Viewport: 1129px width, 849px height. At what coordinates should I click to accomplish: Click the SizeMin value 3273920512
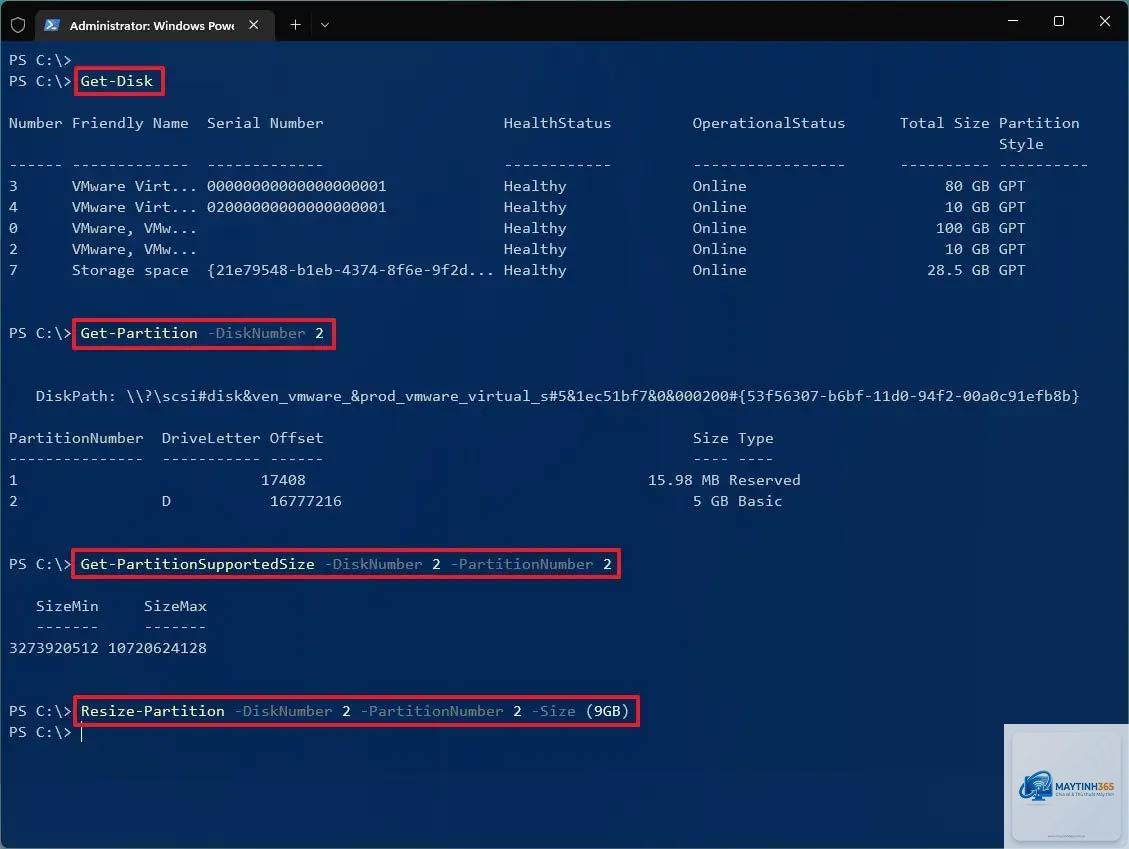click(54, 648)
